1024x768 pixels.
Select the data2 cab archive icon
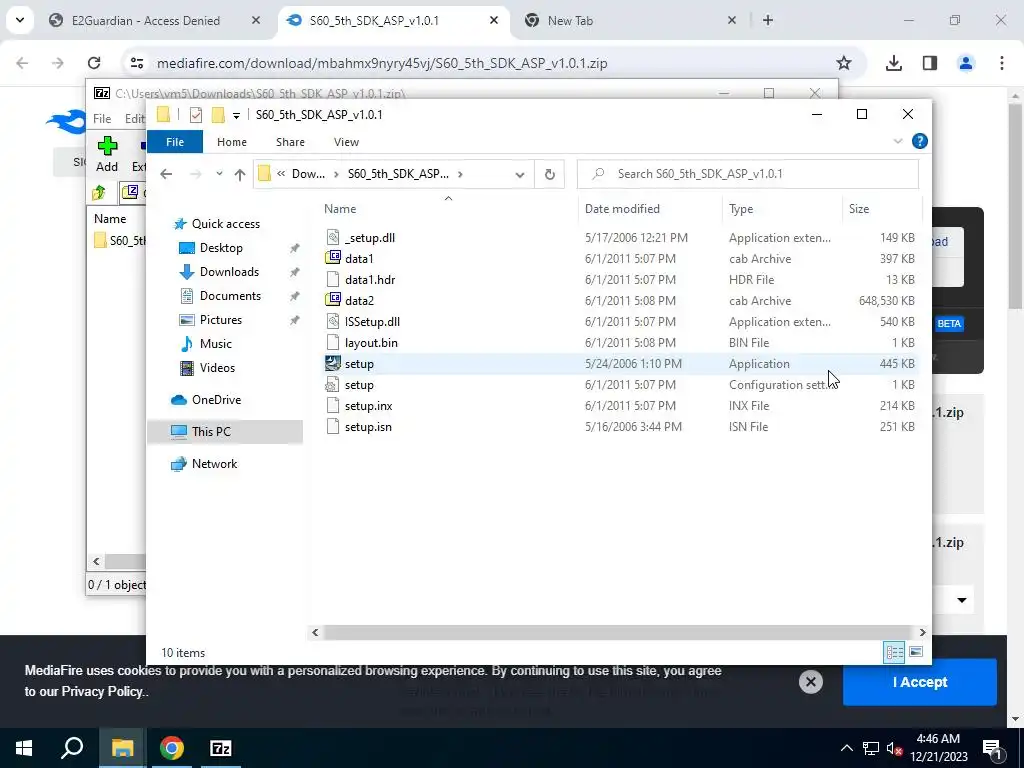[333, 300]
